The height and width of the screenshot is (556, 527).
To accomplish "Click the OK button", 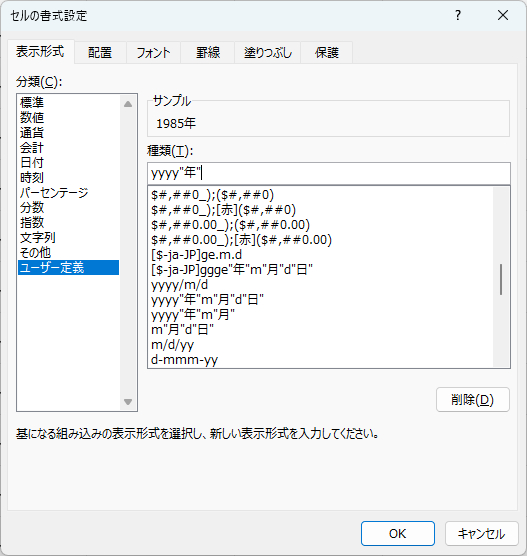I will pyautogui.click(x=398, y=533).
